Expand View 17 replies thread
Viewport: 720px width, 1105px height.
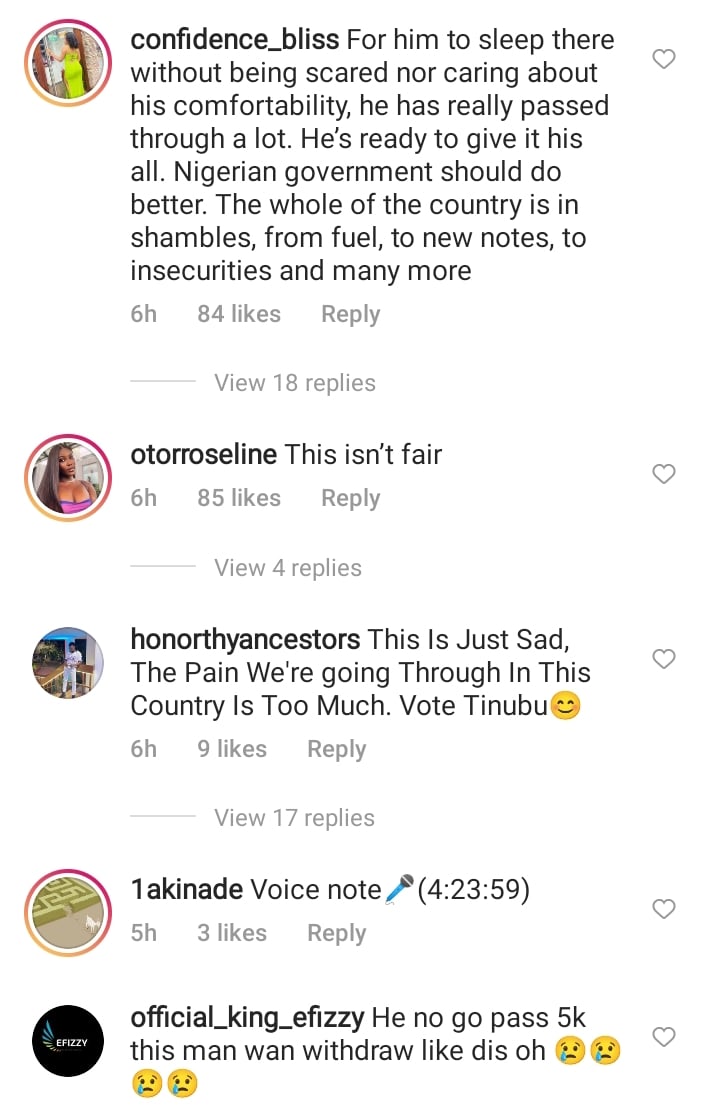click(294, 818)
